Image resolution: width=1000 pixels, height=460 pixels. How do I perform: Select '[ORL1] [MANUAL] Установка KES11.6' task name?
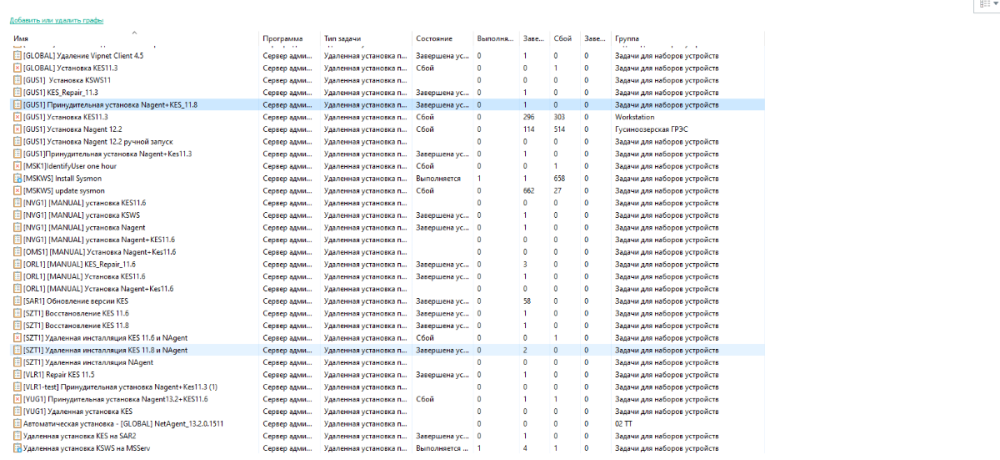point(84,276)
